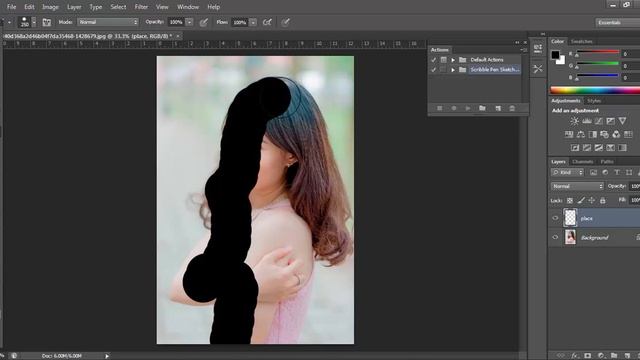Add an Exposure adjustment
Viewport: 640px width, 360px height.
(x=610, y=121)
